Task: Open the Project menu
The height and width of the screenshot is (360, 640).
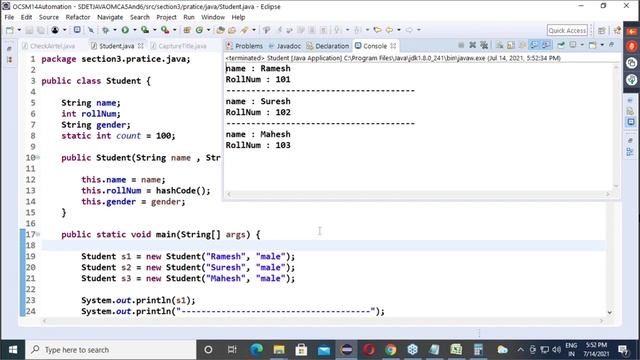Action: (x=166, y=17)
